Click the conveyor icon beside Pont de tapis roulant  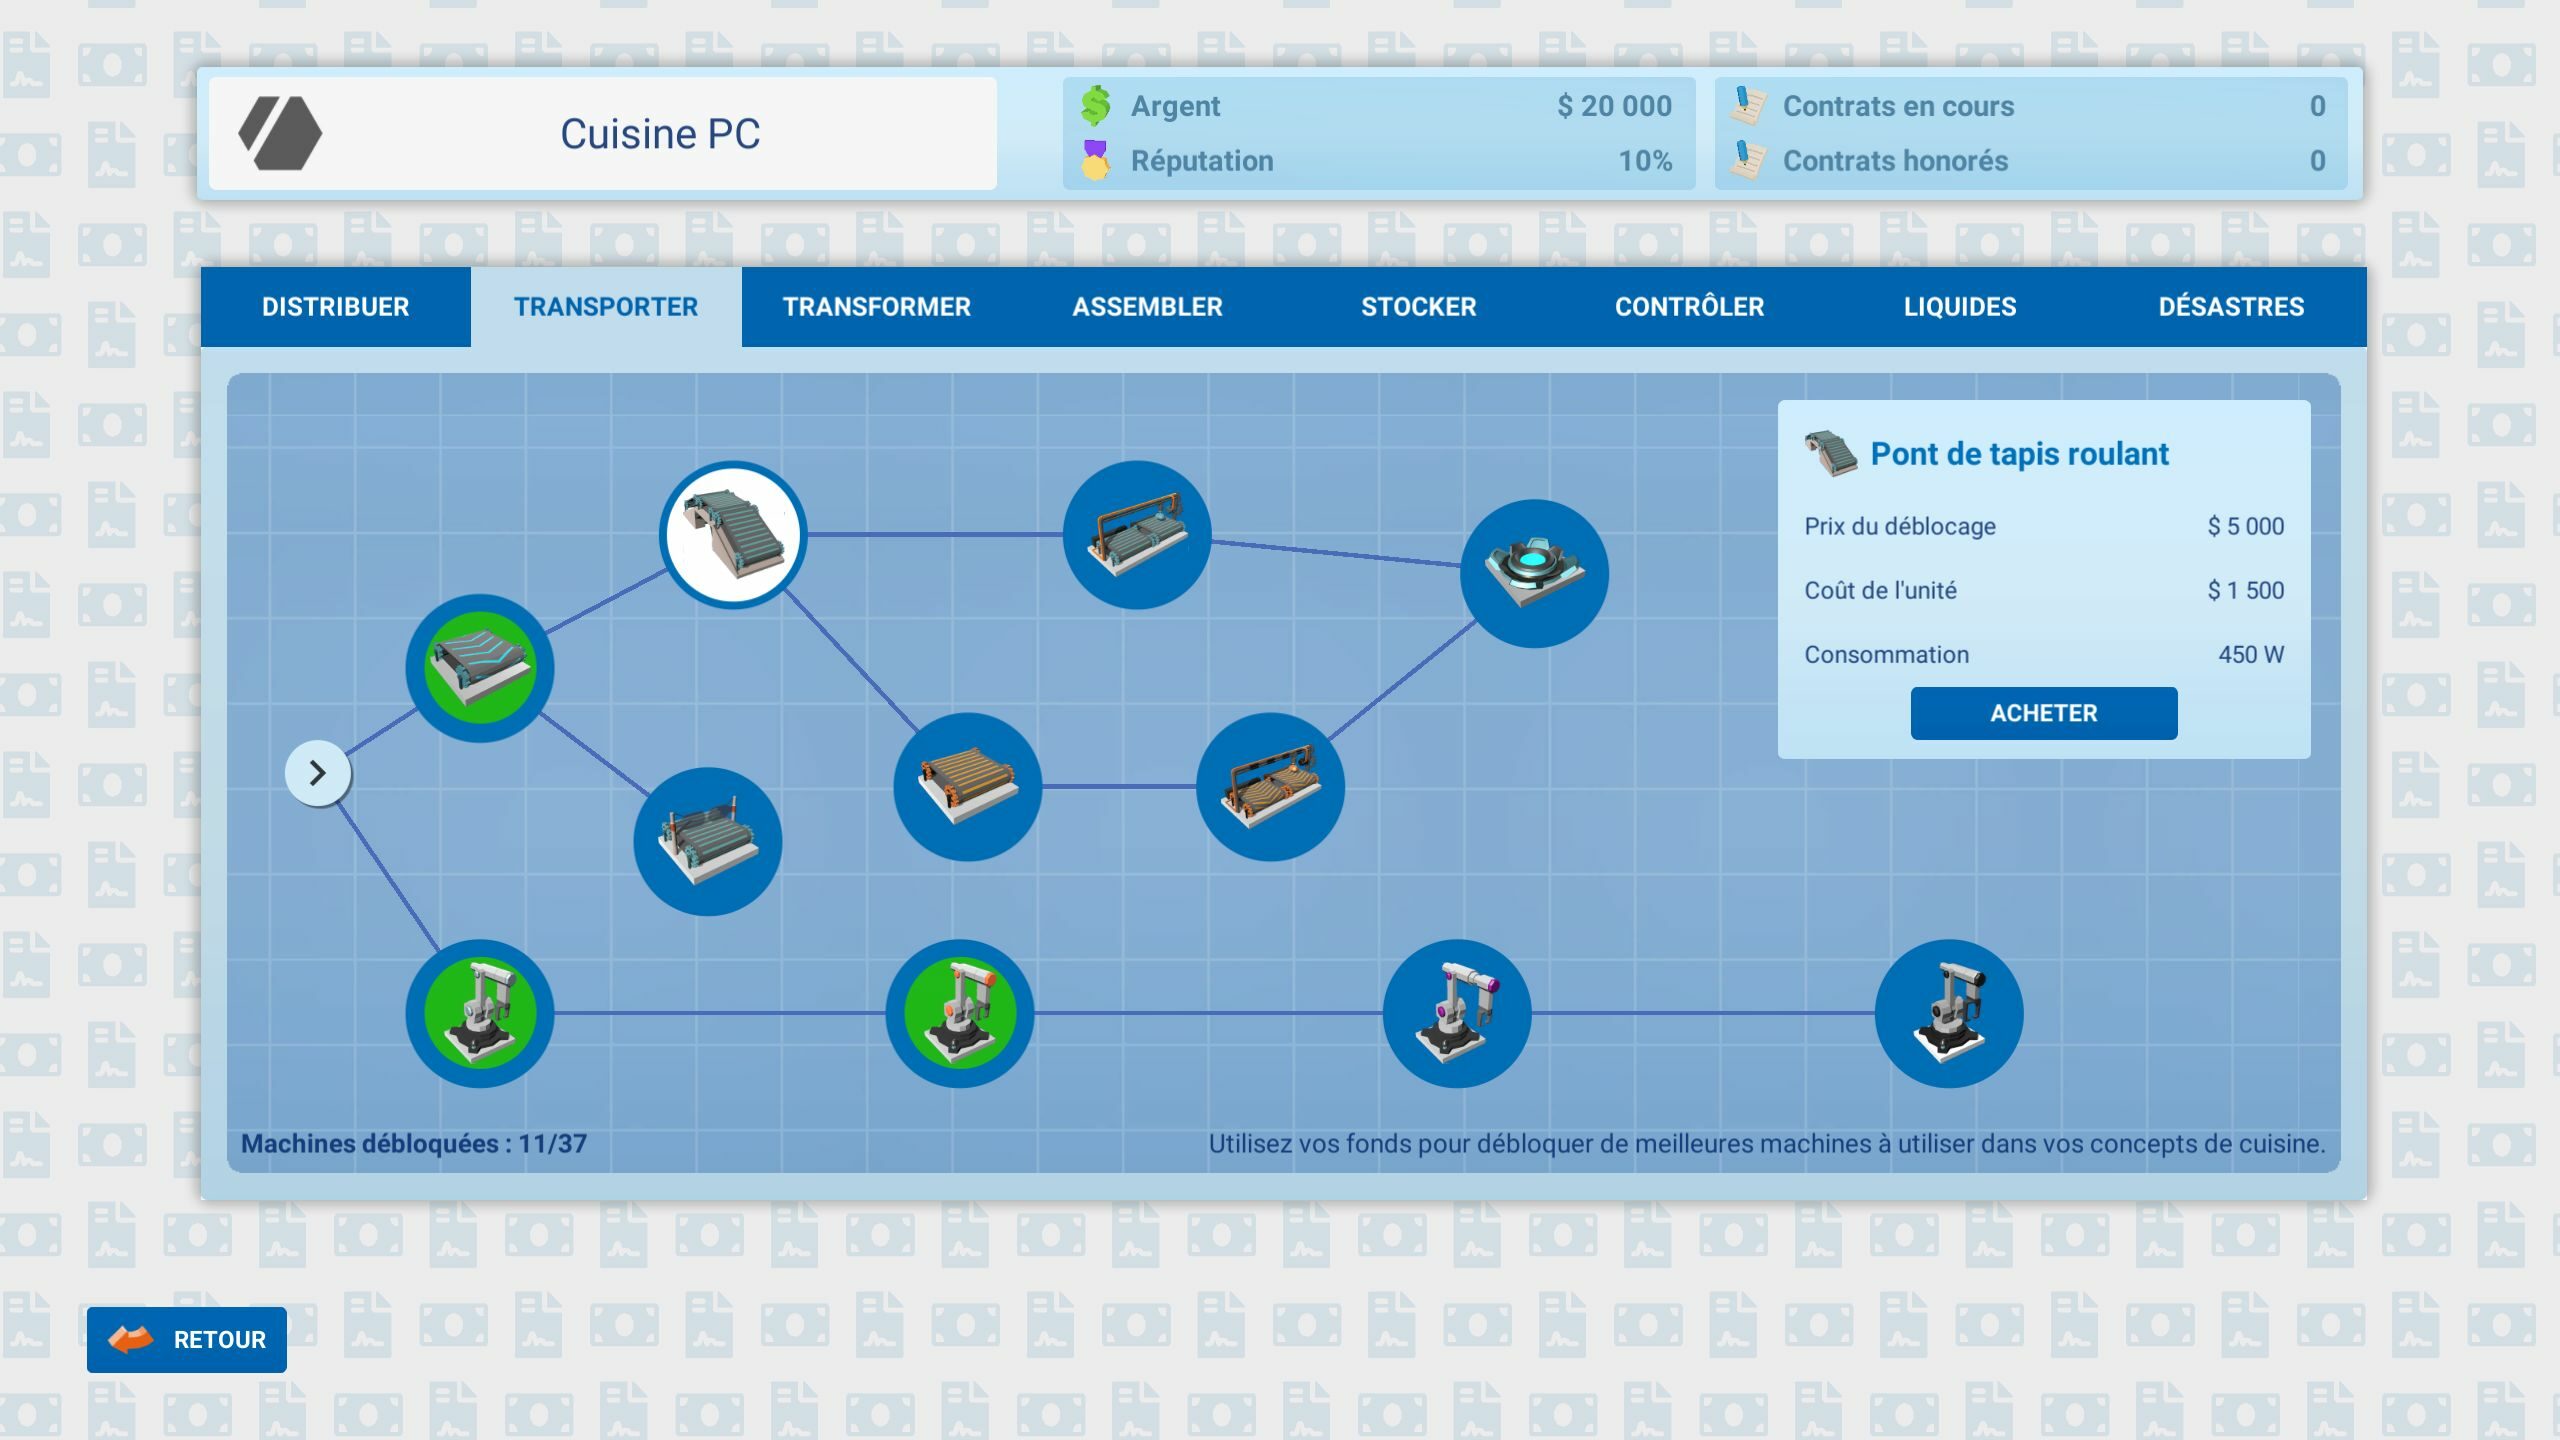click(x=1831, y=454)
